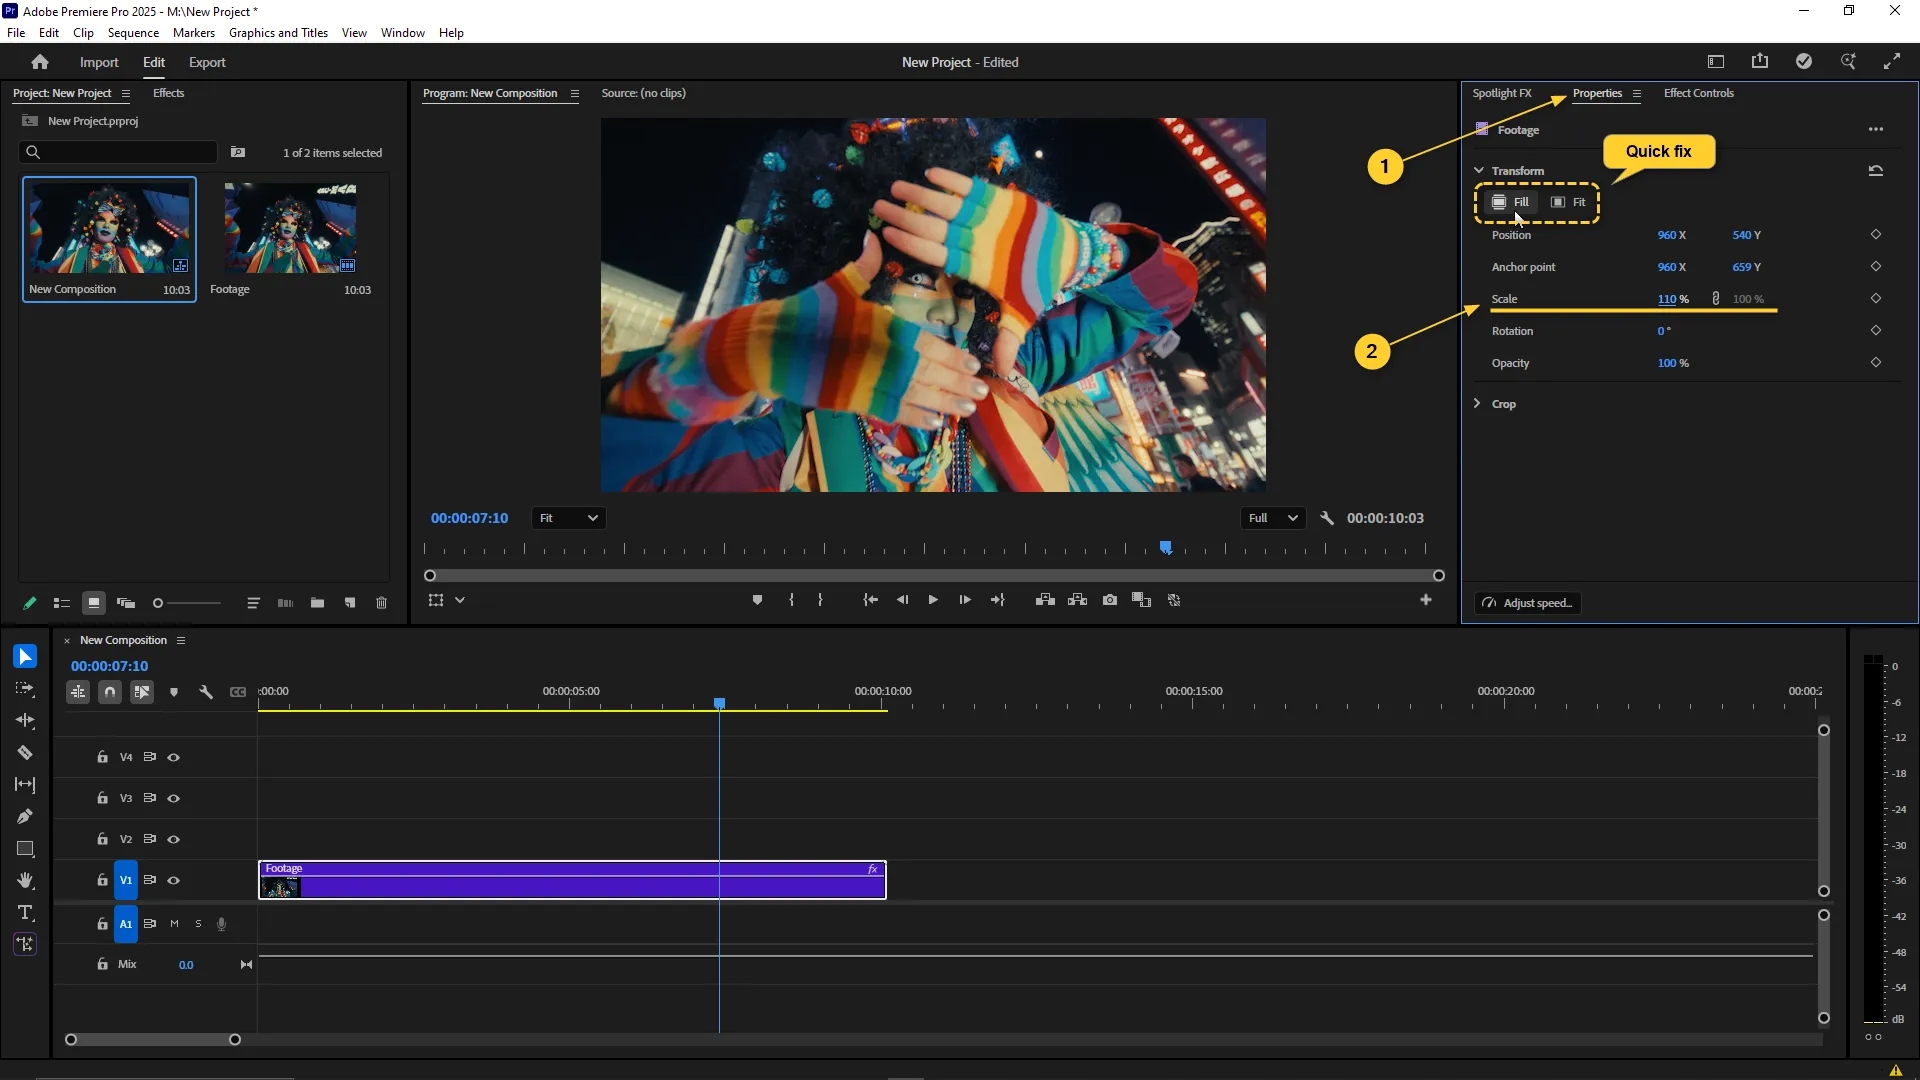Open Project panel menu icon
The width and height of the screenshot is (1920, 1080).
(x=125, y=93)
